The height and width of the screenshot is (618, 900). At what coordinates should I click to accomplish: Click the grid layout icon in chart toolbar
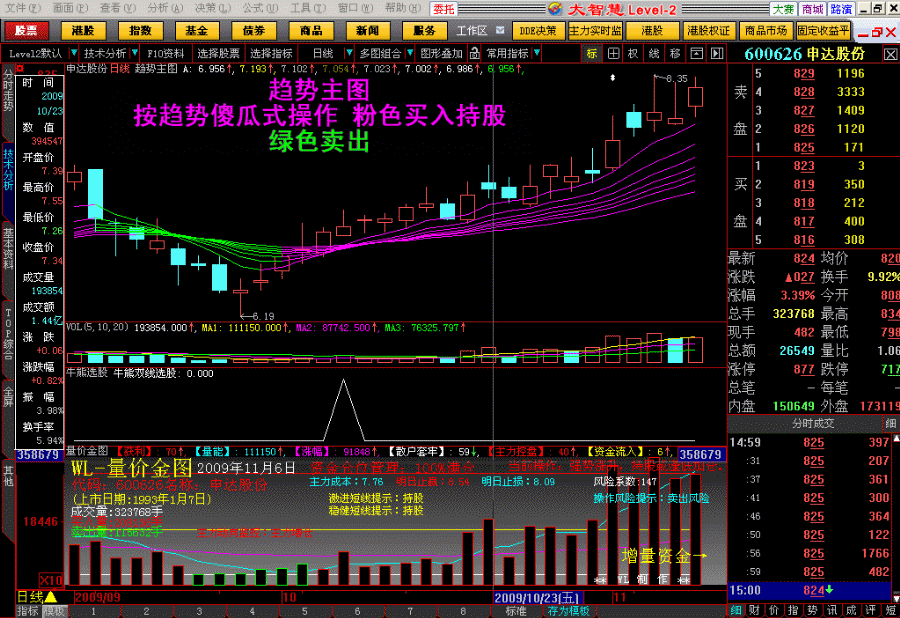pos(613,53)
